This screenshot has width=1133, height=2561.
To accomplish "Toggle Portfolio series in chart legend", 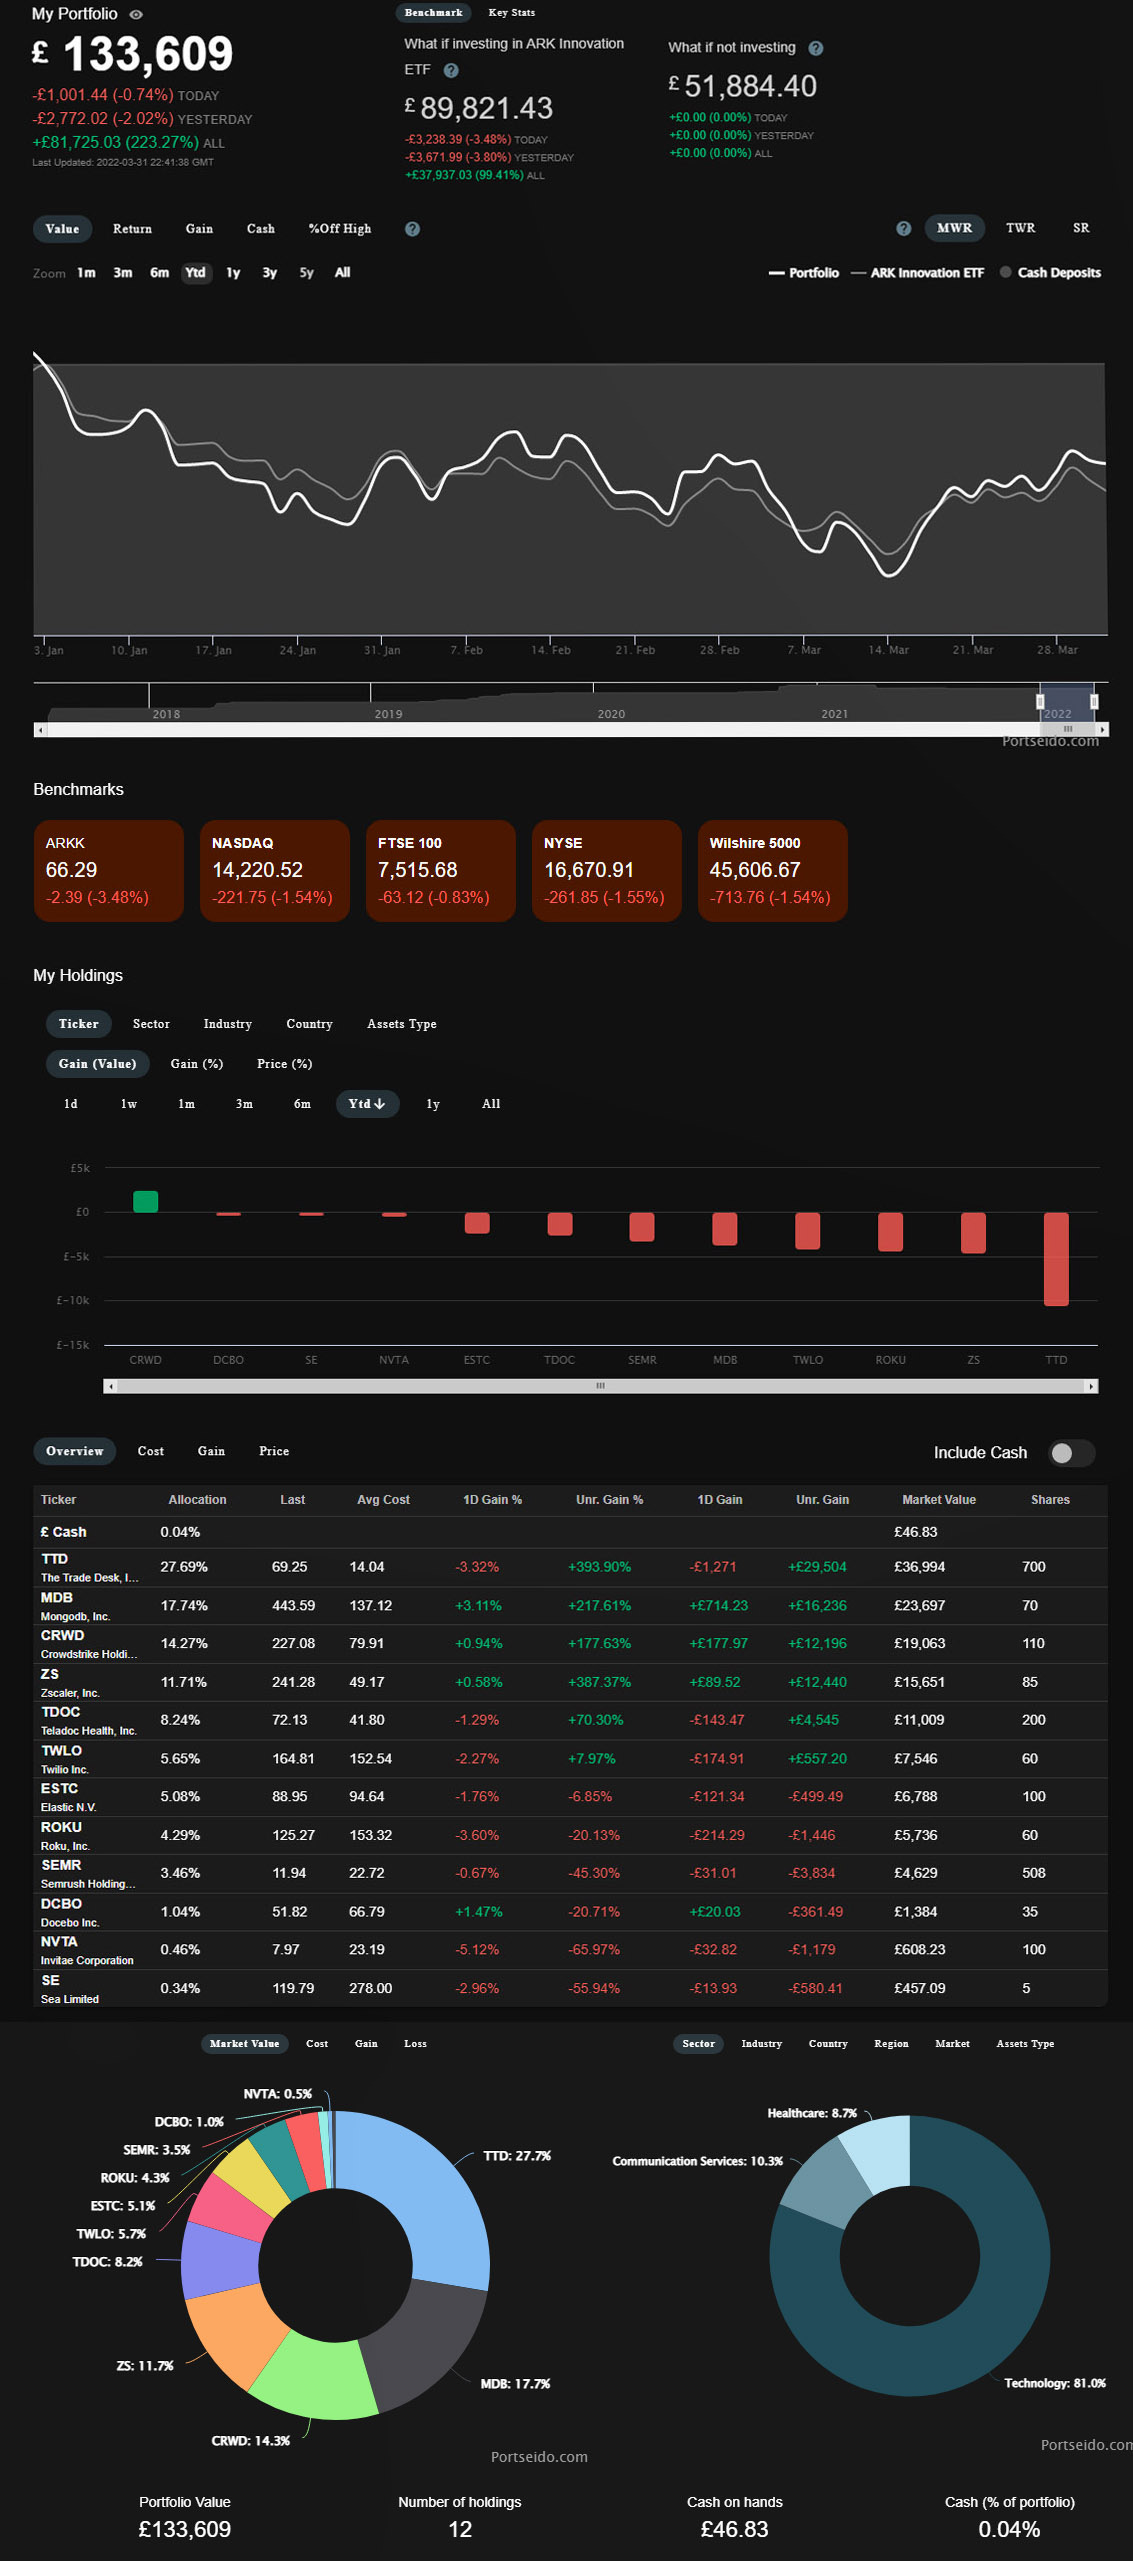I will click(x=804, y=273).
